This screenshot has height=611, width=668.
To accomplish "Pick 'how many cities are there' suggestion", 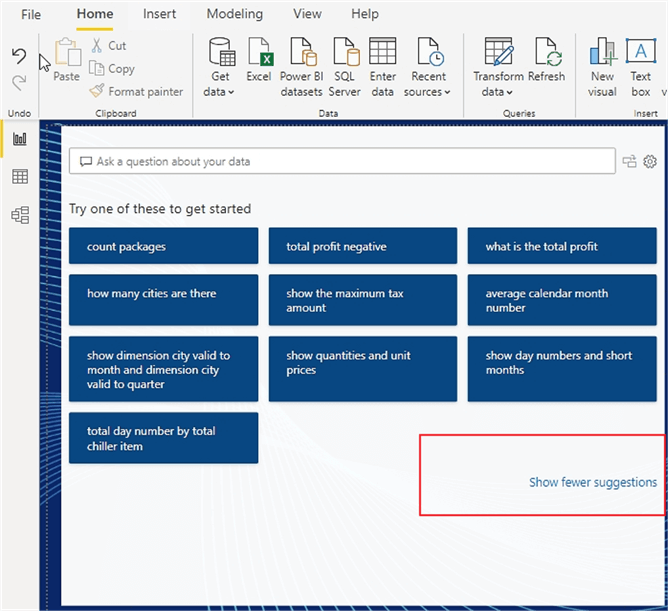I will tap(164, 300).
